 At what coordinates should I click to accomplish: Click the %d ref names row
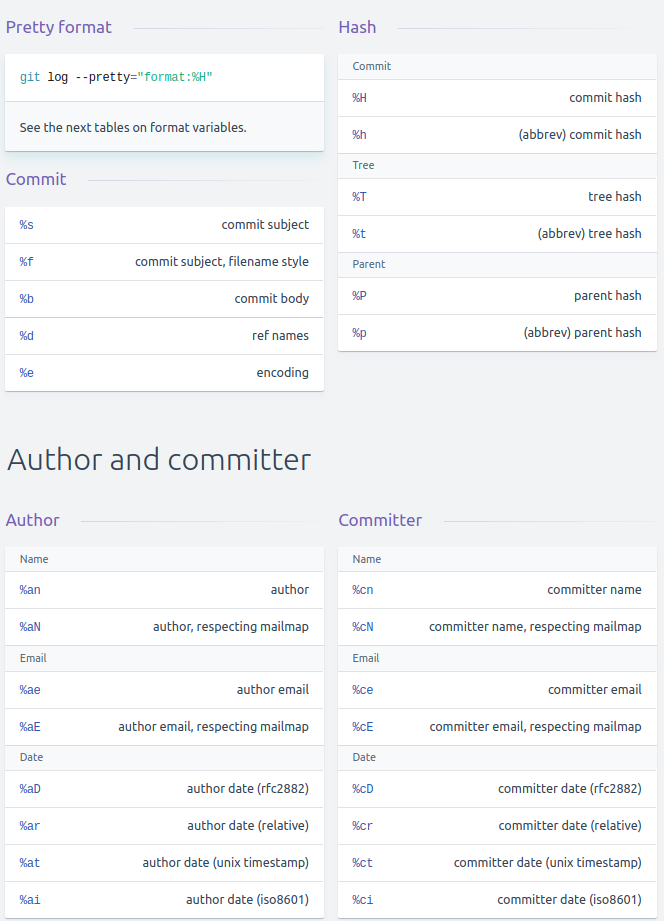(164, 336)
